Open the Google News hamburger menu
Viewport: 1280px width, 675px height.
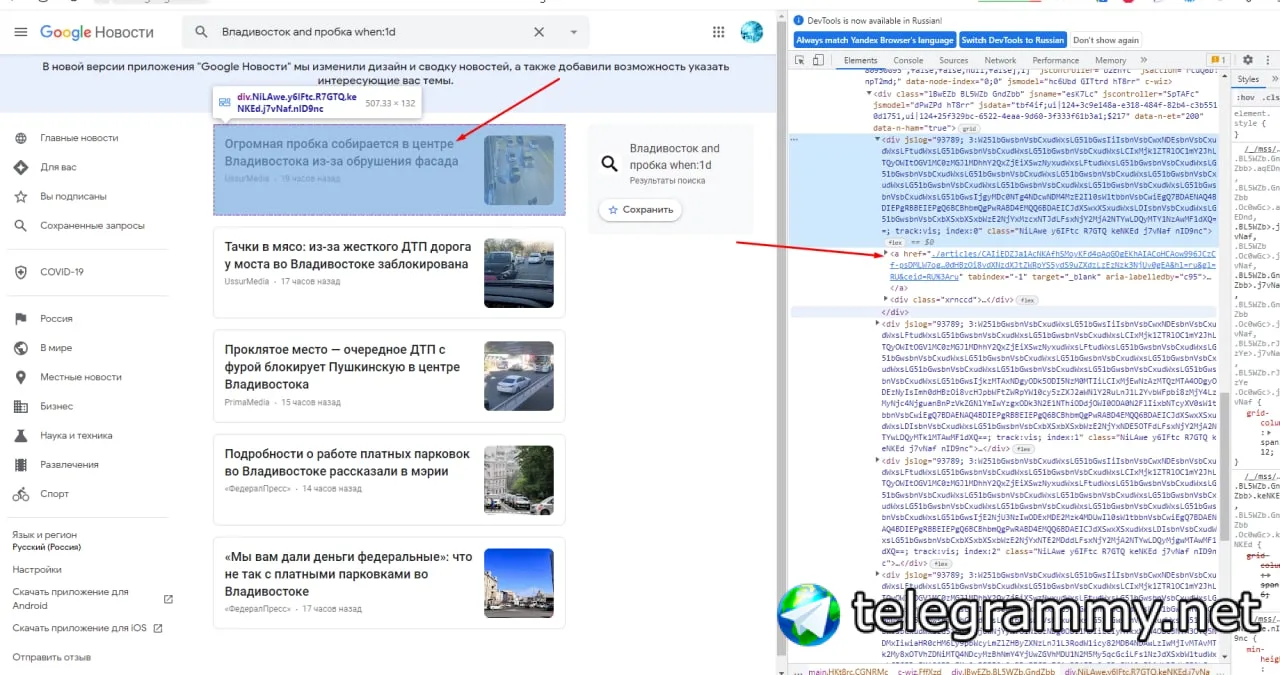21,32
